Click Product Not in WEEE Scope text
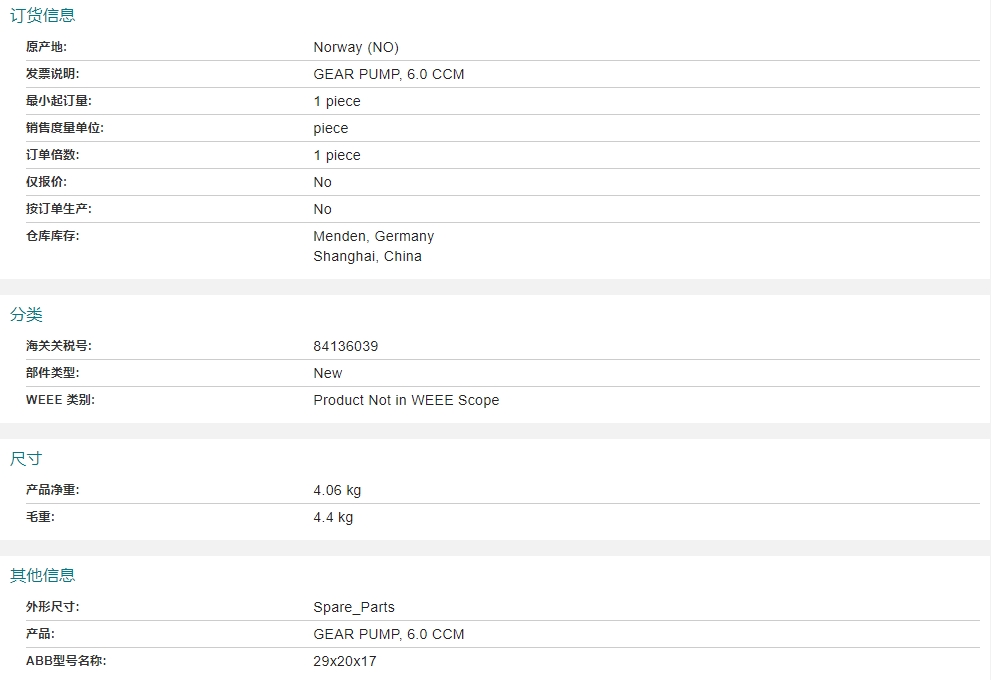Screen dimensions: 991x680 click(406, 400)
